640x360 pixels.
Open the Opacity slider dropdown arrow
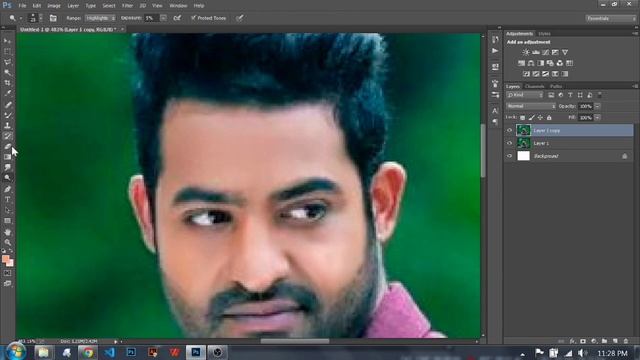pyautogui.click(x=597, y=106)
